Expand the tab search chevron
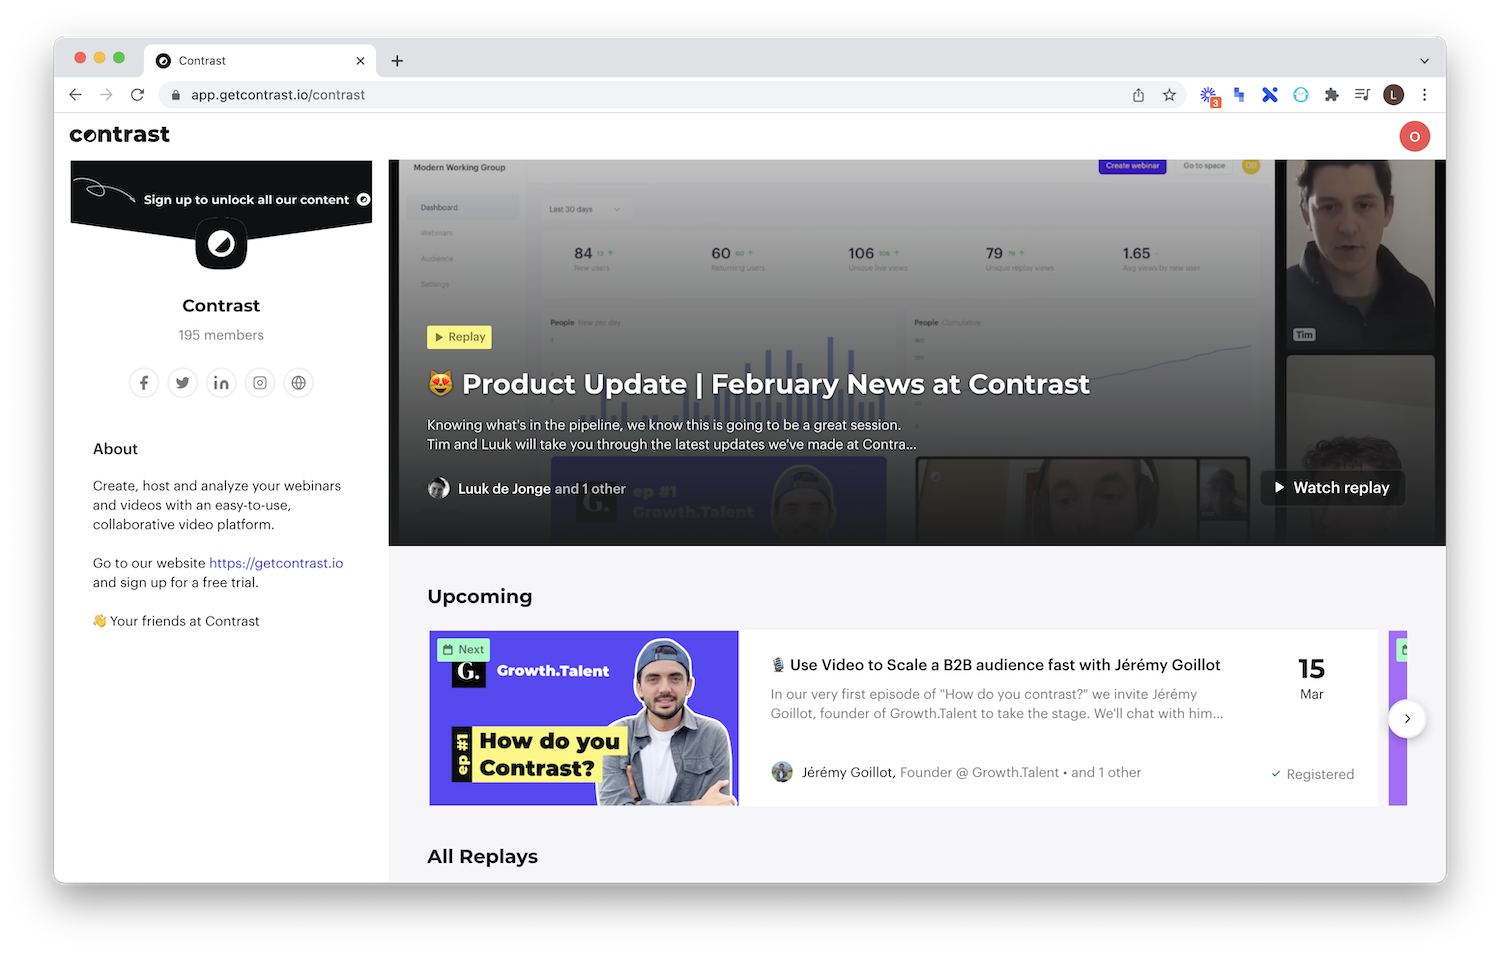This screenshot has height=954, width=1500. click(x=1424, y=61)
